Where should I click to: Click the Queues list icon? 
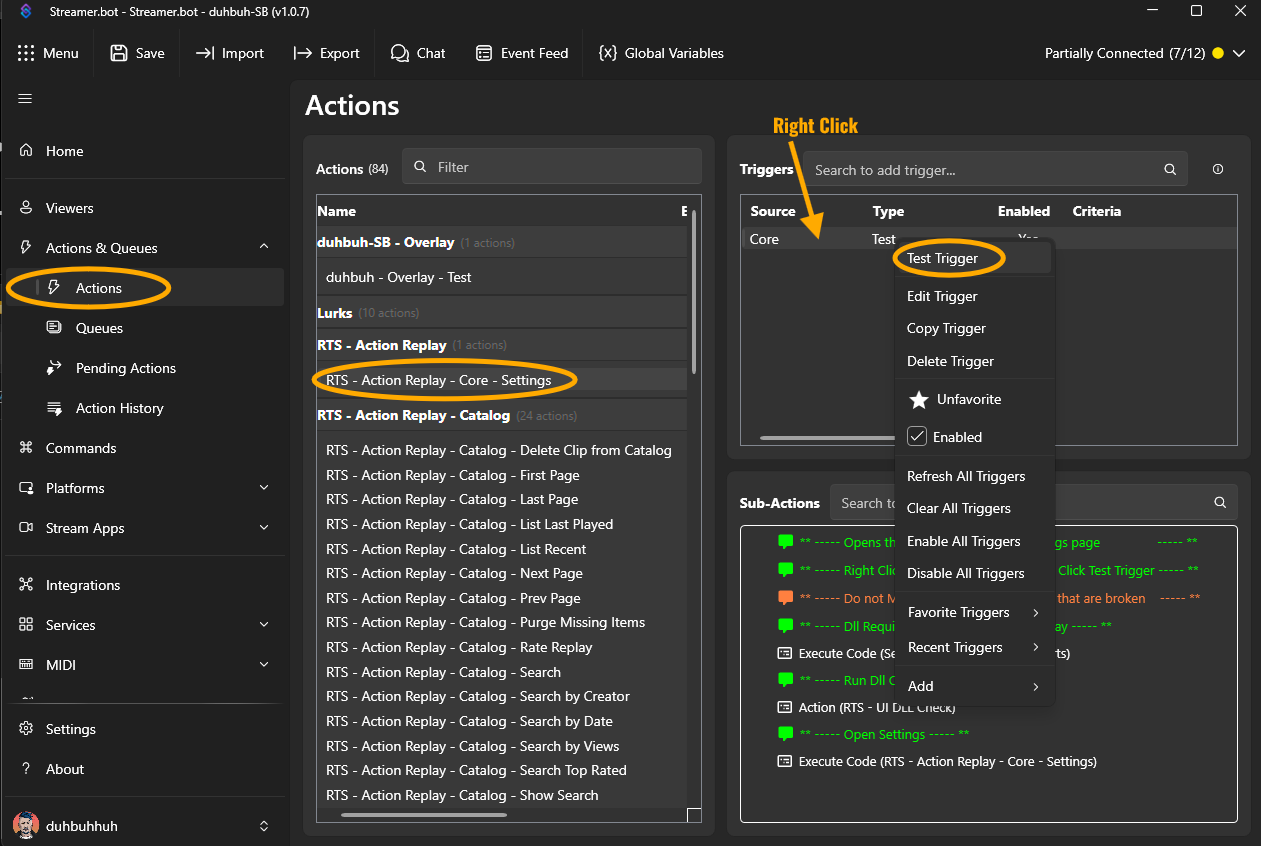(55, 328)
